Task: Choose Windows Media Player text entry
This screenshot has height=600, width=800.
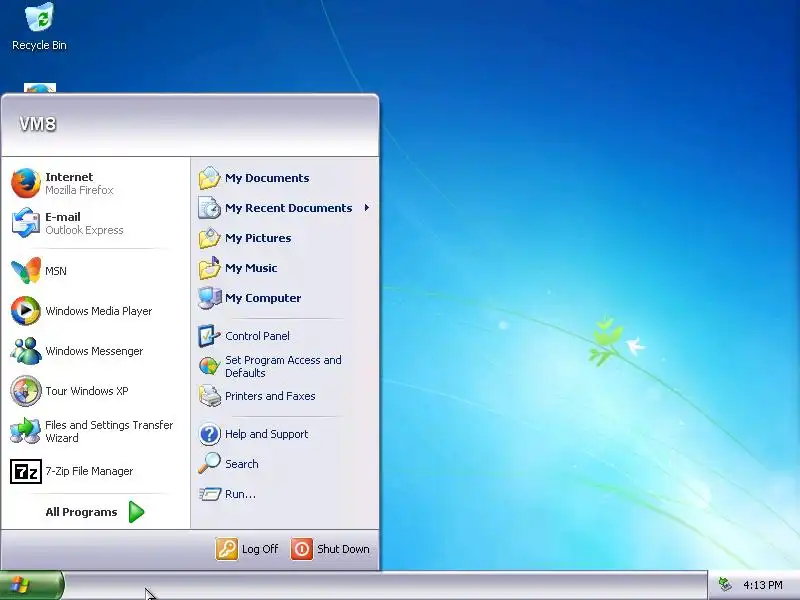Action: (98, 311)
